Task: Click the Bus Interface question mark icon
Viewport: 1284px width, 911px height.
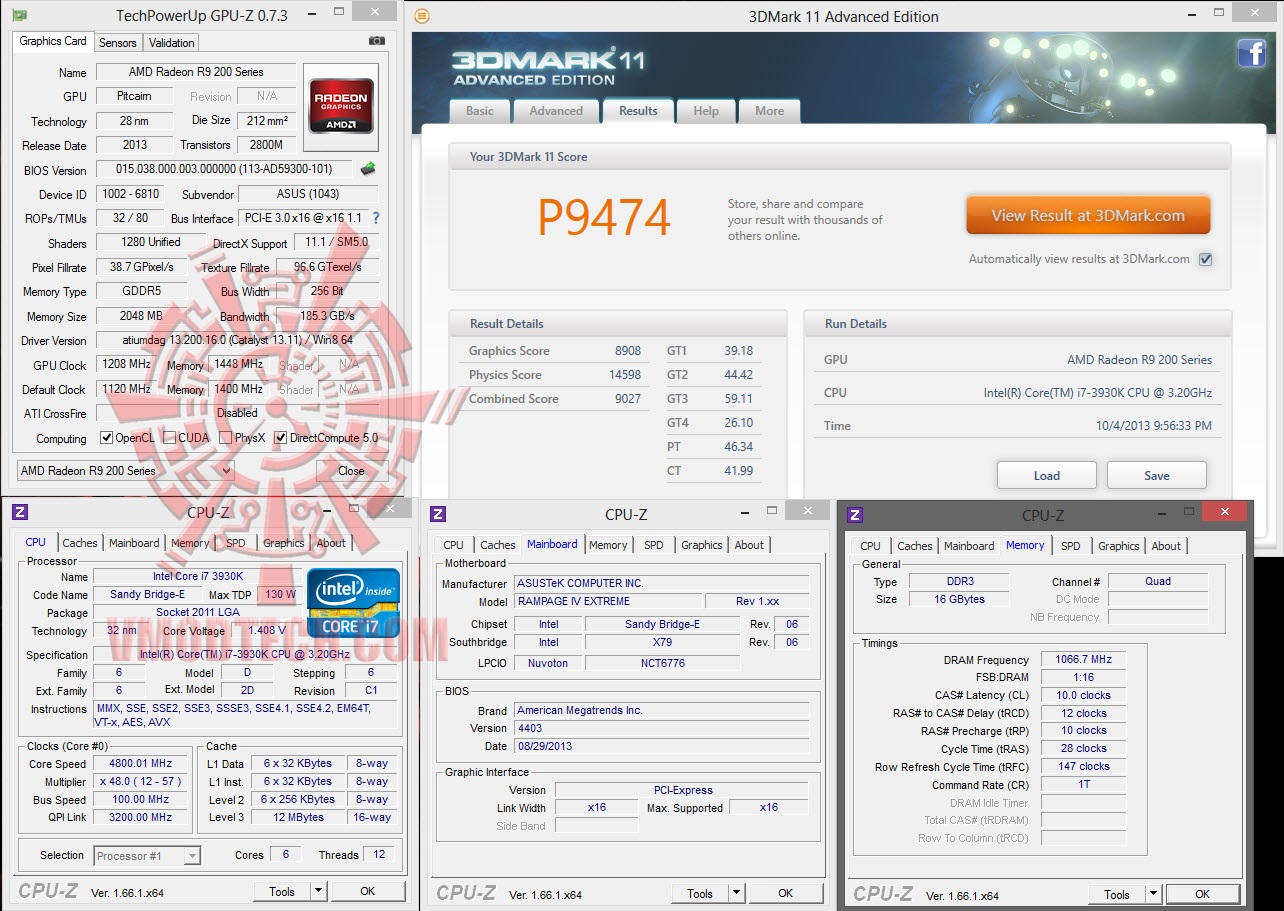Action: (376, 218)
